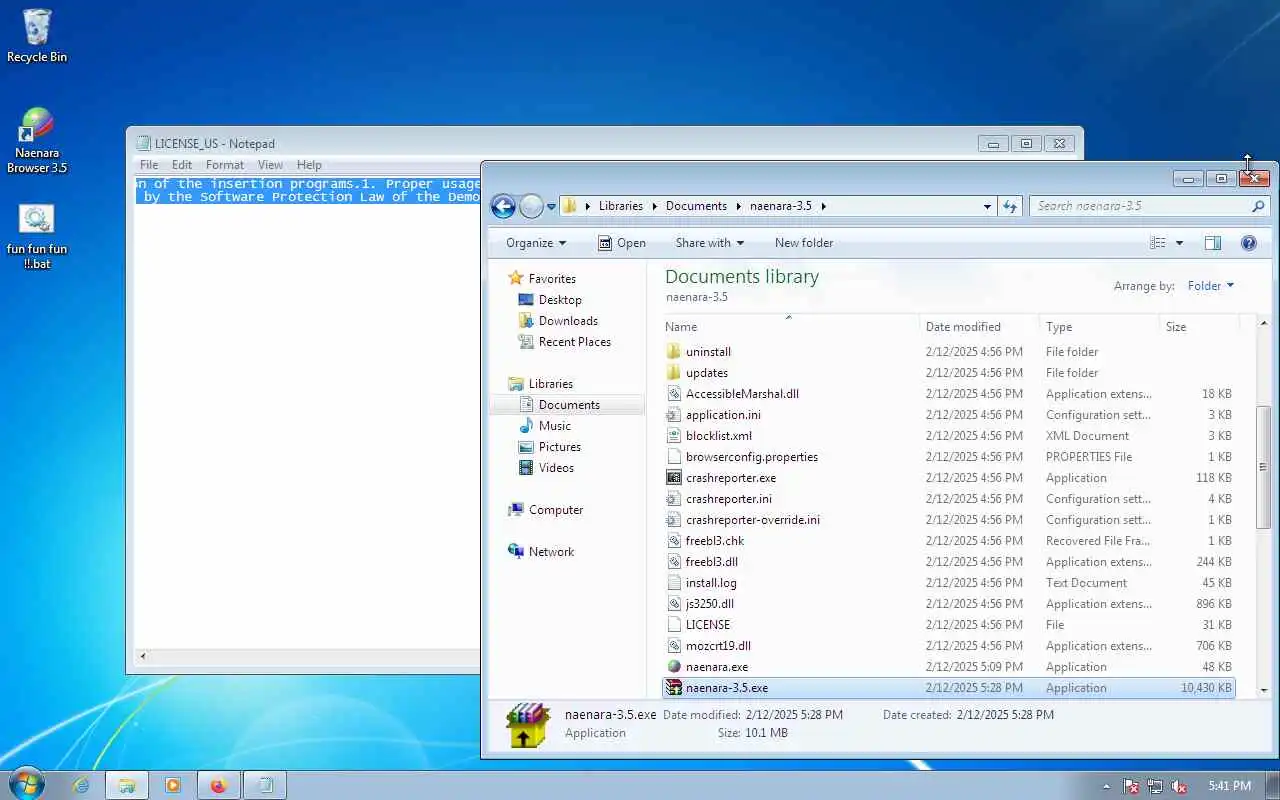Screen dimensions: 1280x800
Task: Select the fun fun fun !!.bat desktop file
Action: tap(37, 236)
